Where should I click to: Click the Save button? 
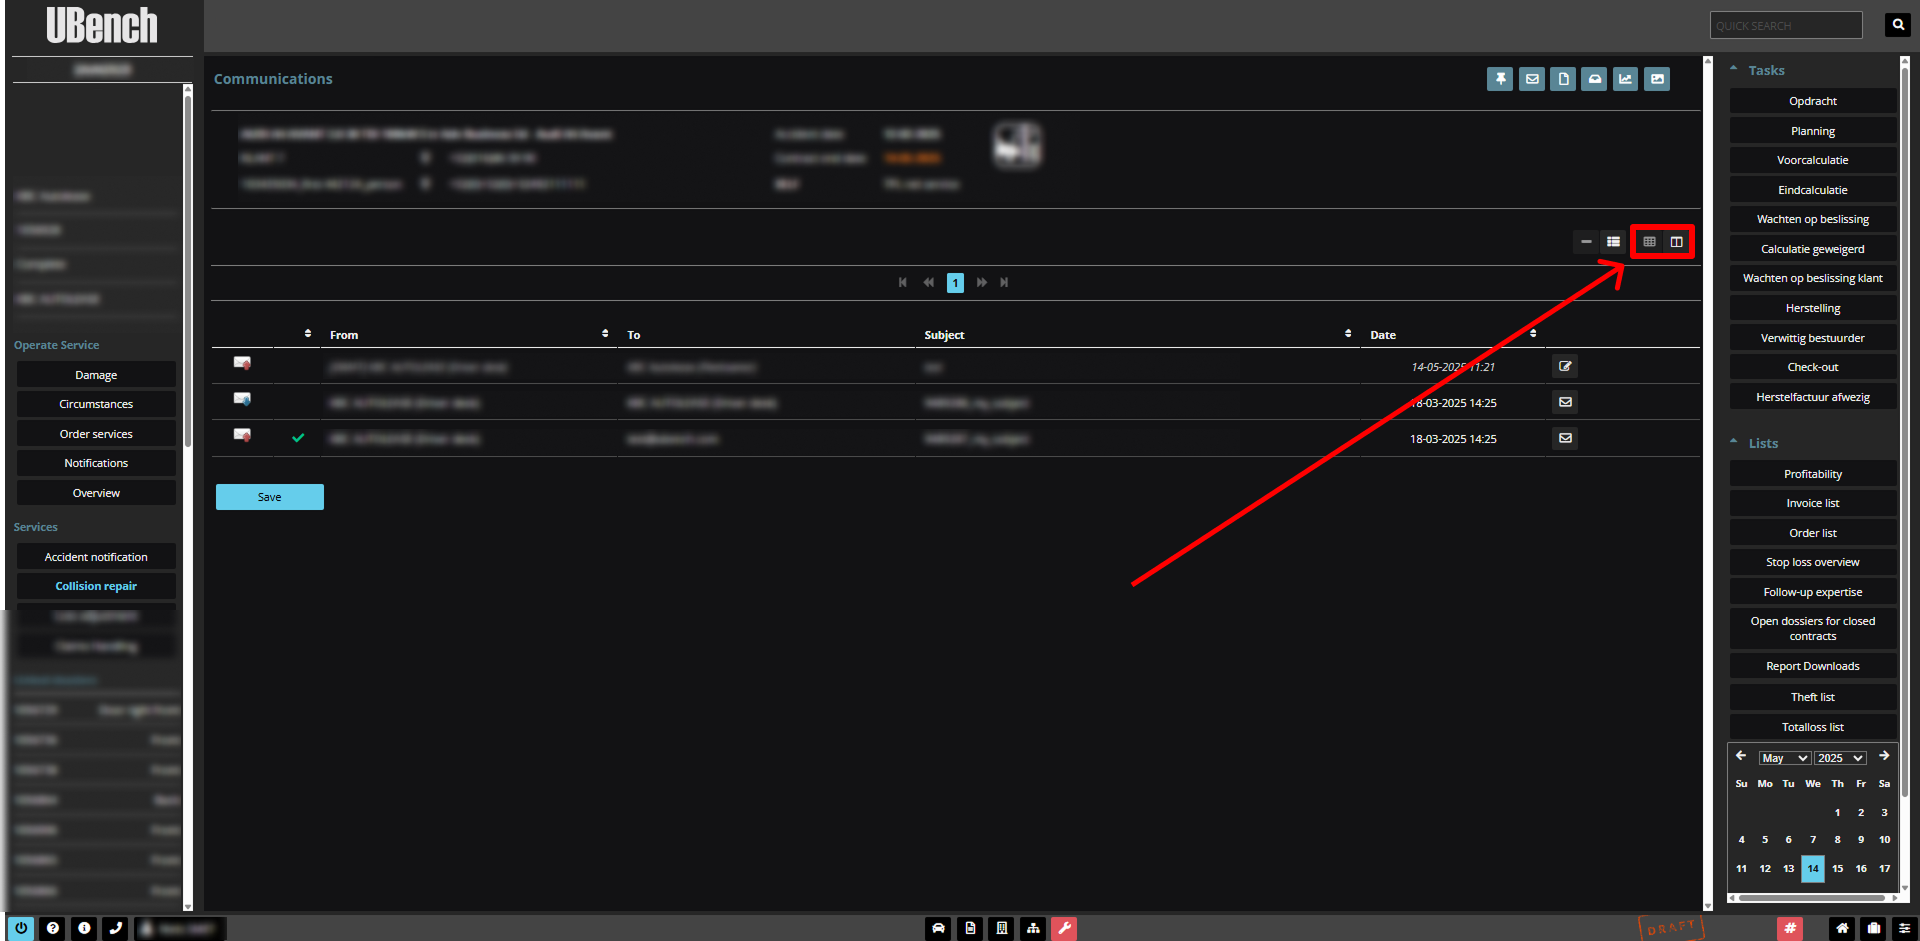tap(270, 497)
